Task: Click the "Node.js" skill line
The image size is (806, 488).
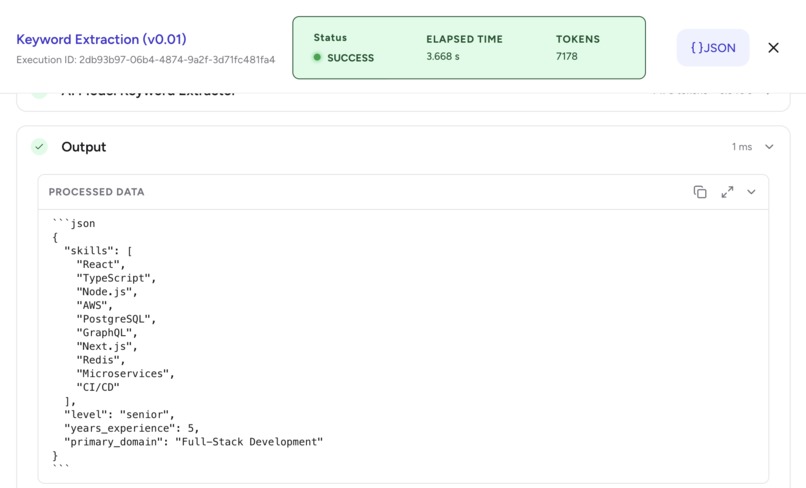Action: point(107,292)
